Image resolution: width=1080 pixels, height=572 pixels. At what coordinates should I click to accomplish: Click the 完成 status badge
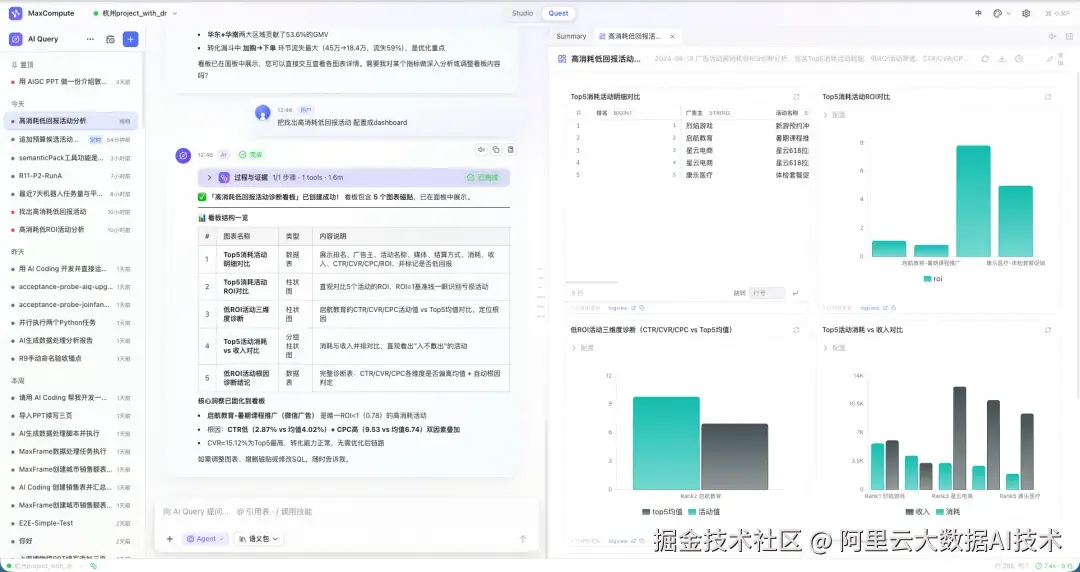coord(251,155)
